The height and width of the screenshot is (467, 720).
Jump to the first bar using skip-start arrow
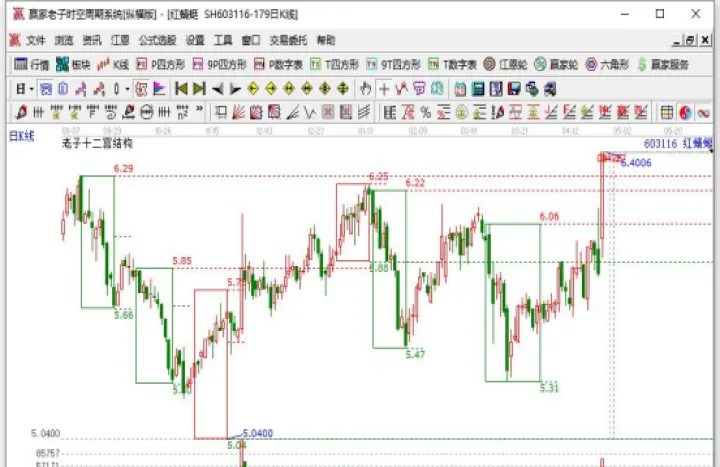pyautogui.click(x=181, y=88)
